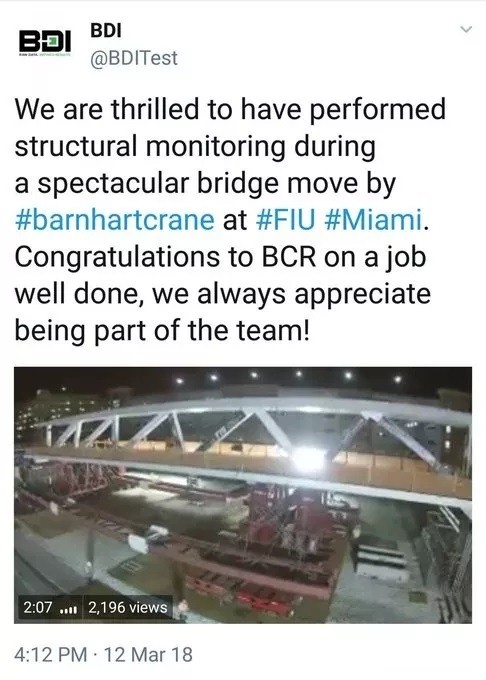
Task: Click the video audio bars indicator
Action: pyautogui.click(x=68, y=609)
